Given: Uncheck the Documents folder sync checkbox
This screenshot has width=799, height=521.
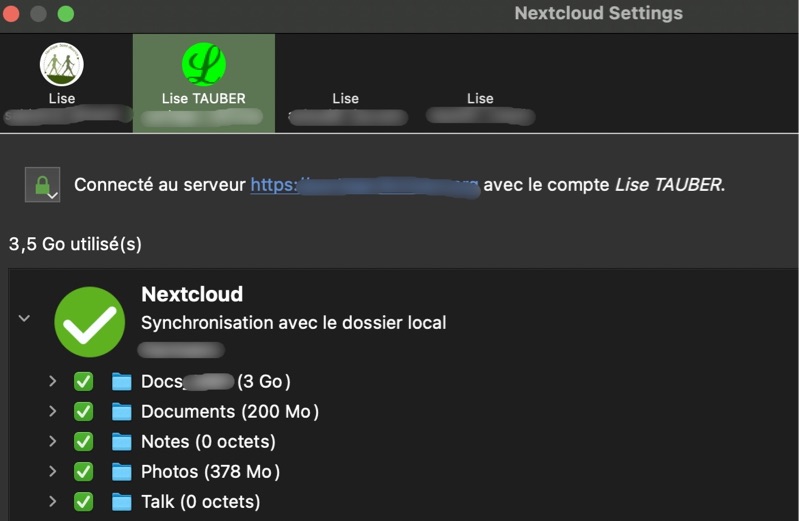Looking at the screenshot, I should pyautogui.click(x=84, y=411).
